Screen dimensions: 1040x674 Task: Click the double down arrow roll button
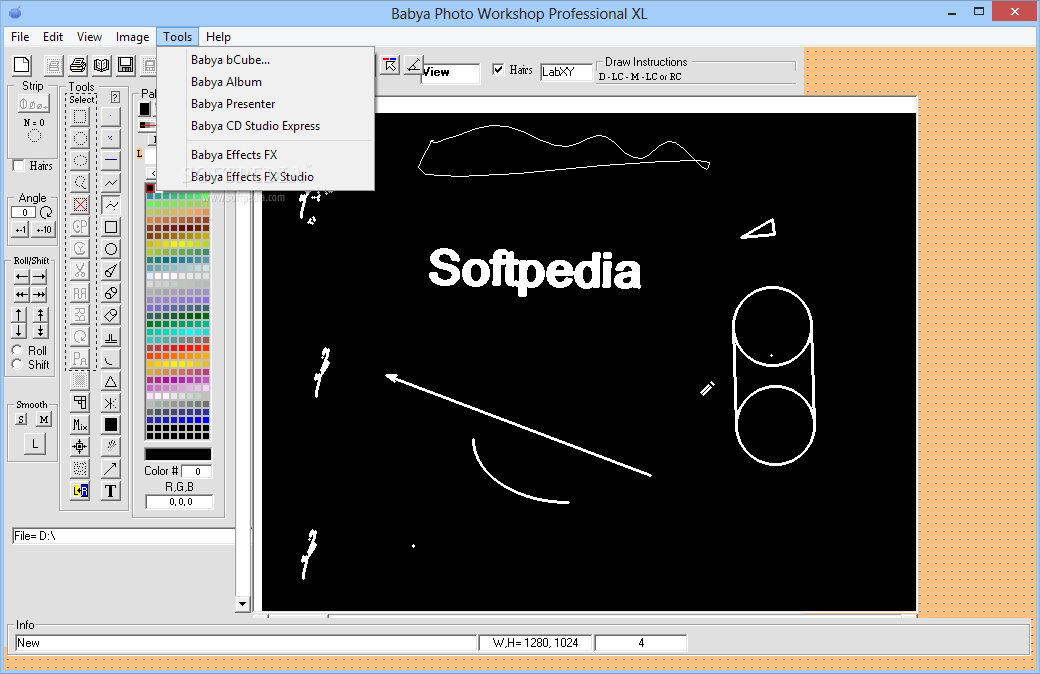(40, 330)
